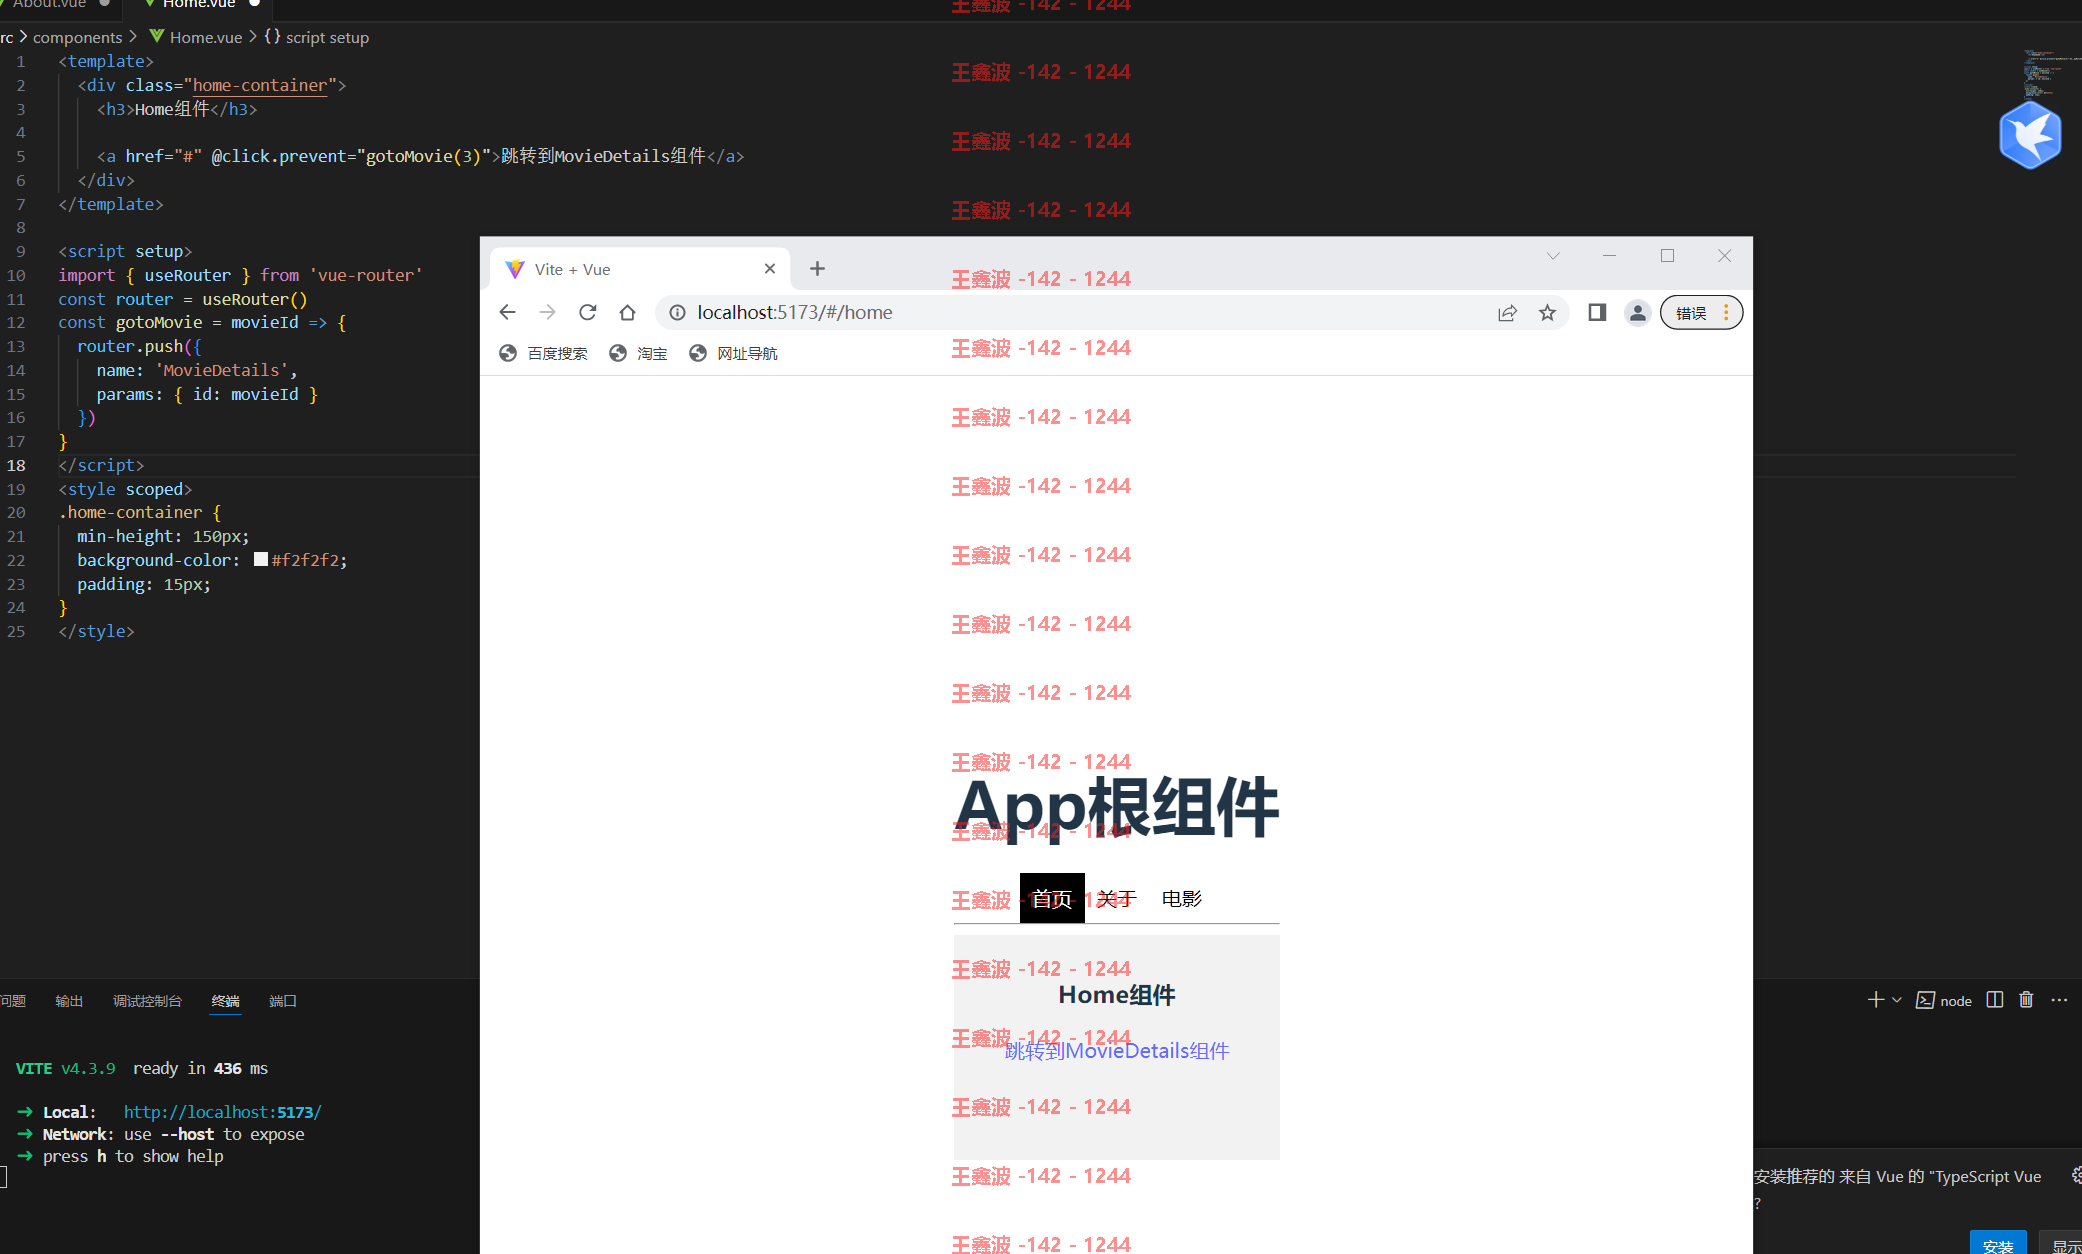The width and height of the screenshot is (2082, 1254).
Task: Reload the localhost page
Action: [588, 313]
